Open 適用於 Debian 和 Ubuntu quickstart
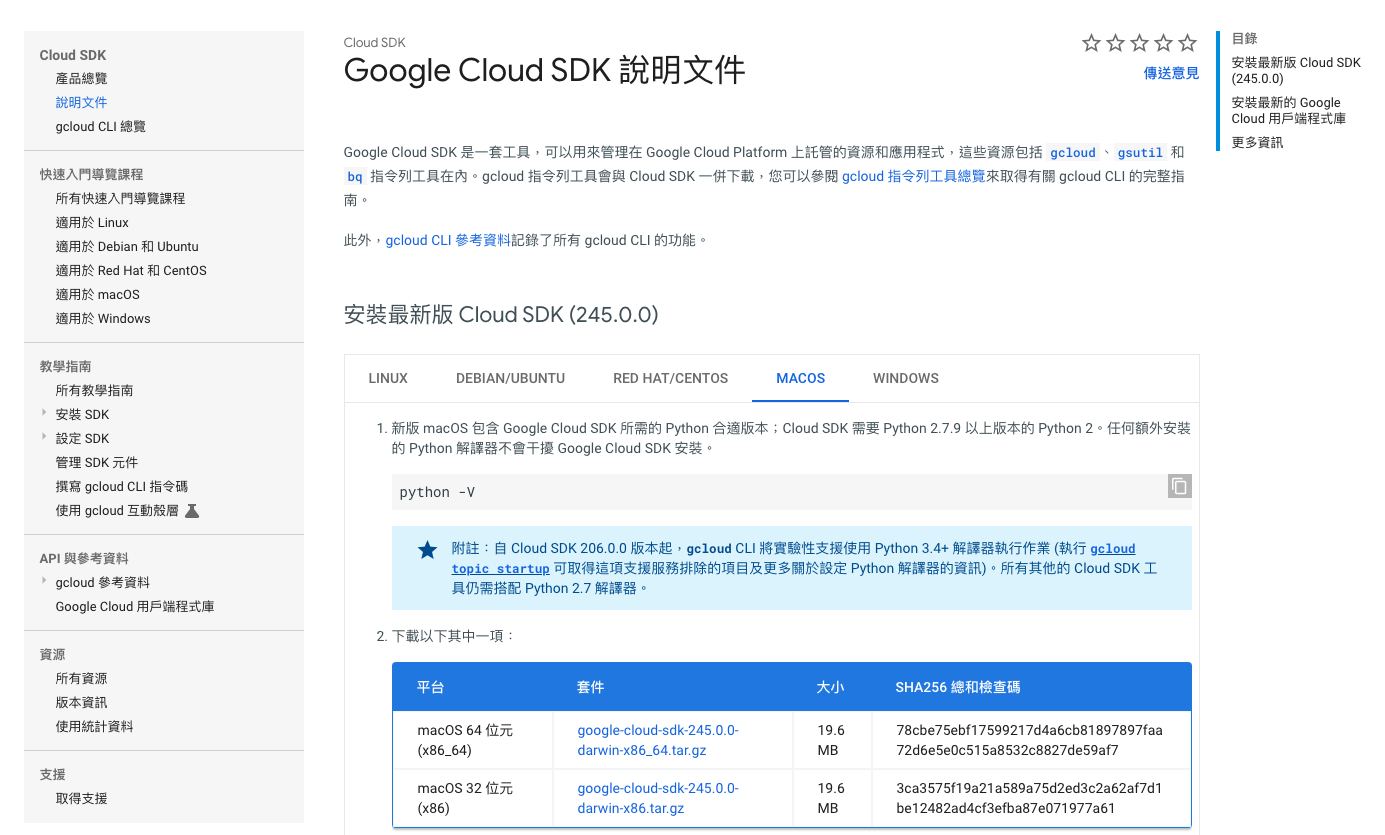The image size is (1385, 835). click(x=127, y=247)
